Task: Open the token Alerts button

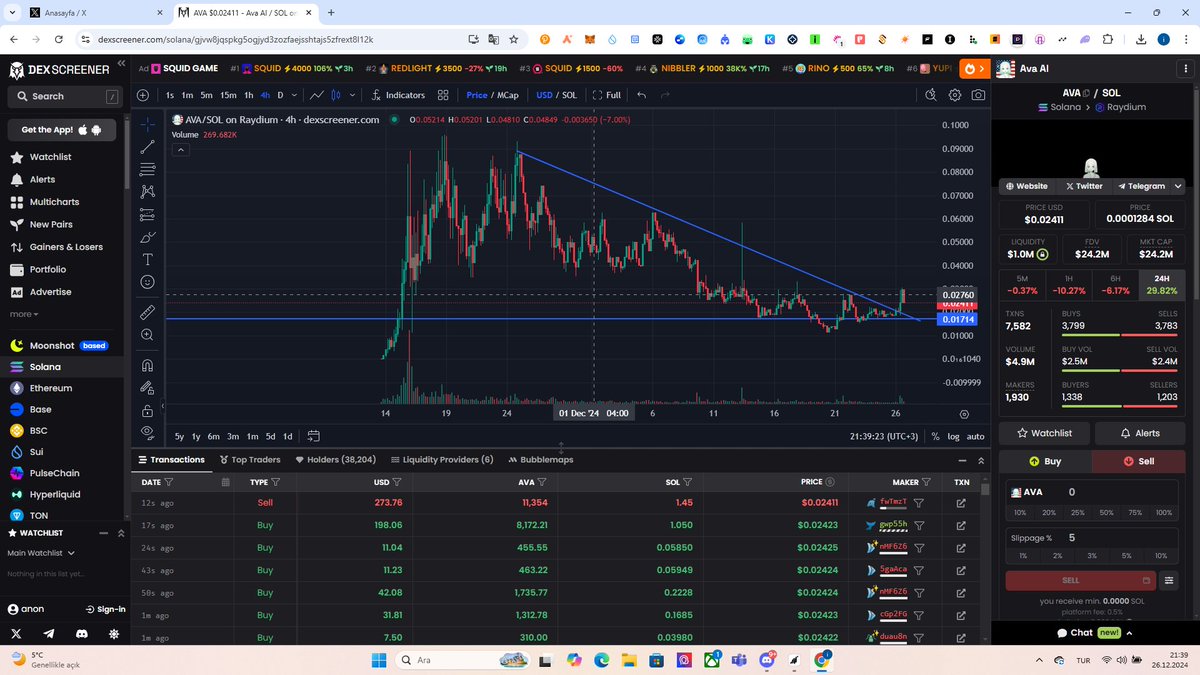Action: 1140,433
